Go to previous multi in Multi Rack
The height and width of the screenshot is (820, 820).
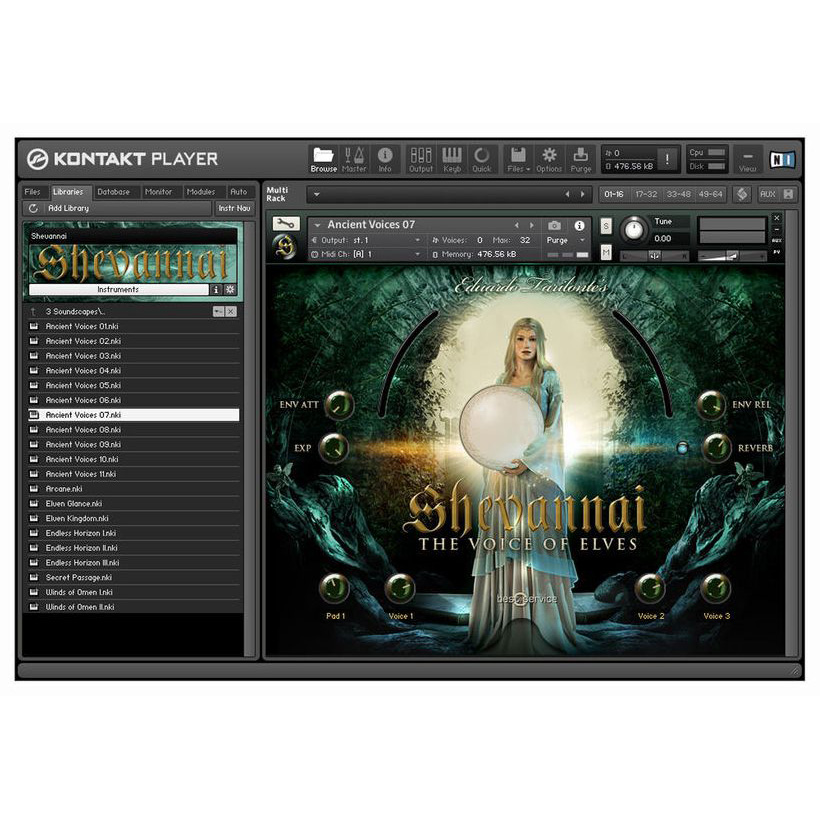tap(567, 194)
